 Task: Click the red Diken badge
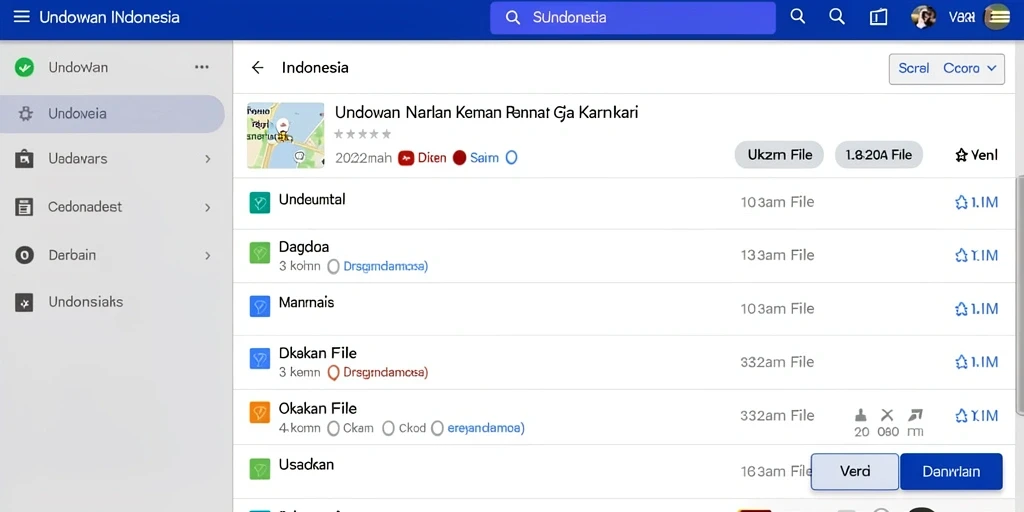tap(423, 157)
